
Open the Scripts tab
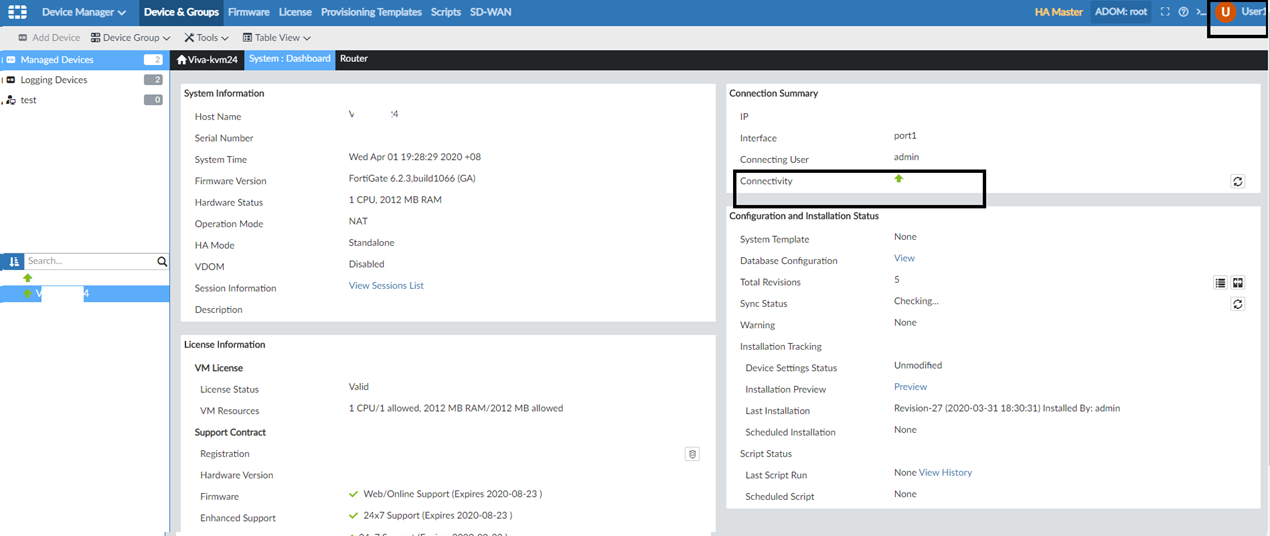[x=446, y=12]
